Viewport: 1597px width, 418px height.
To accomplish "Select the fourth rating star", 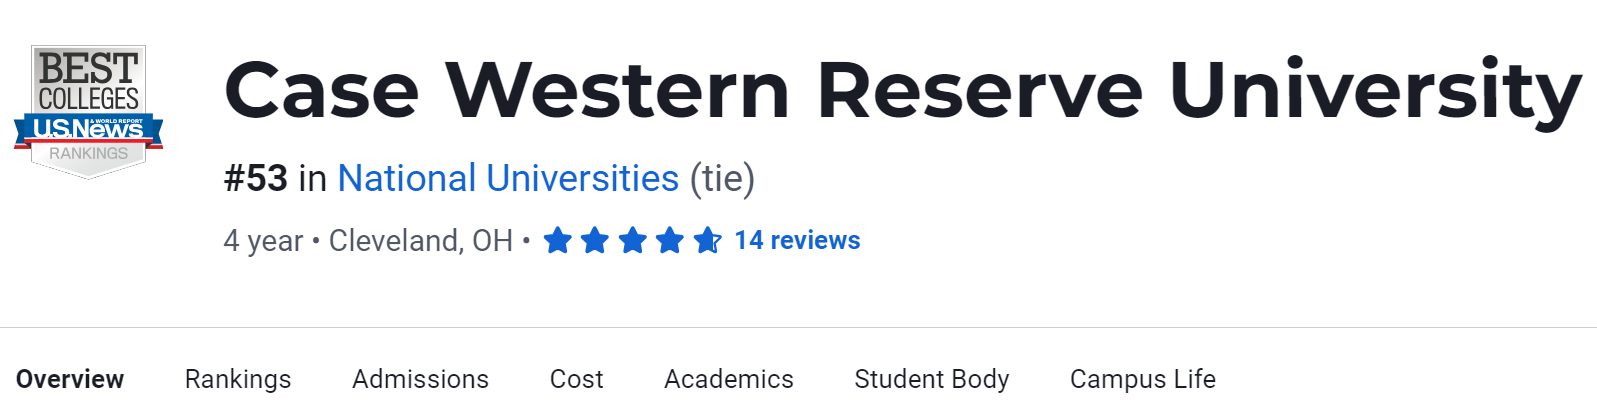I will [x=670, y=241].
